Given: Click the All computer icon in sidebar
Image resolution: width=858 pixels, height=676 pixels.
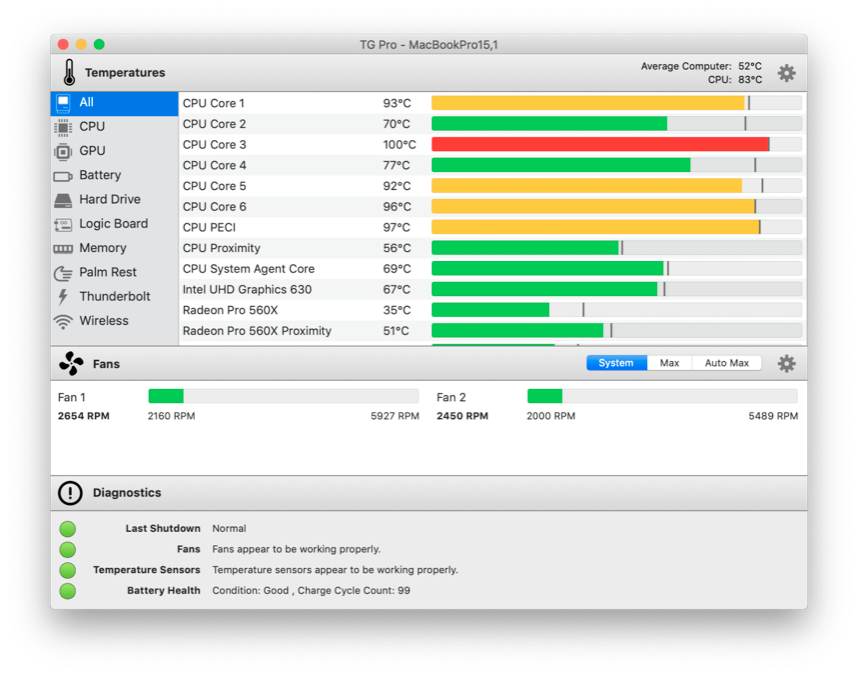Looking at the screenshot, I should point(63,103).
